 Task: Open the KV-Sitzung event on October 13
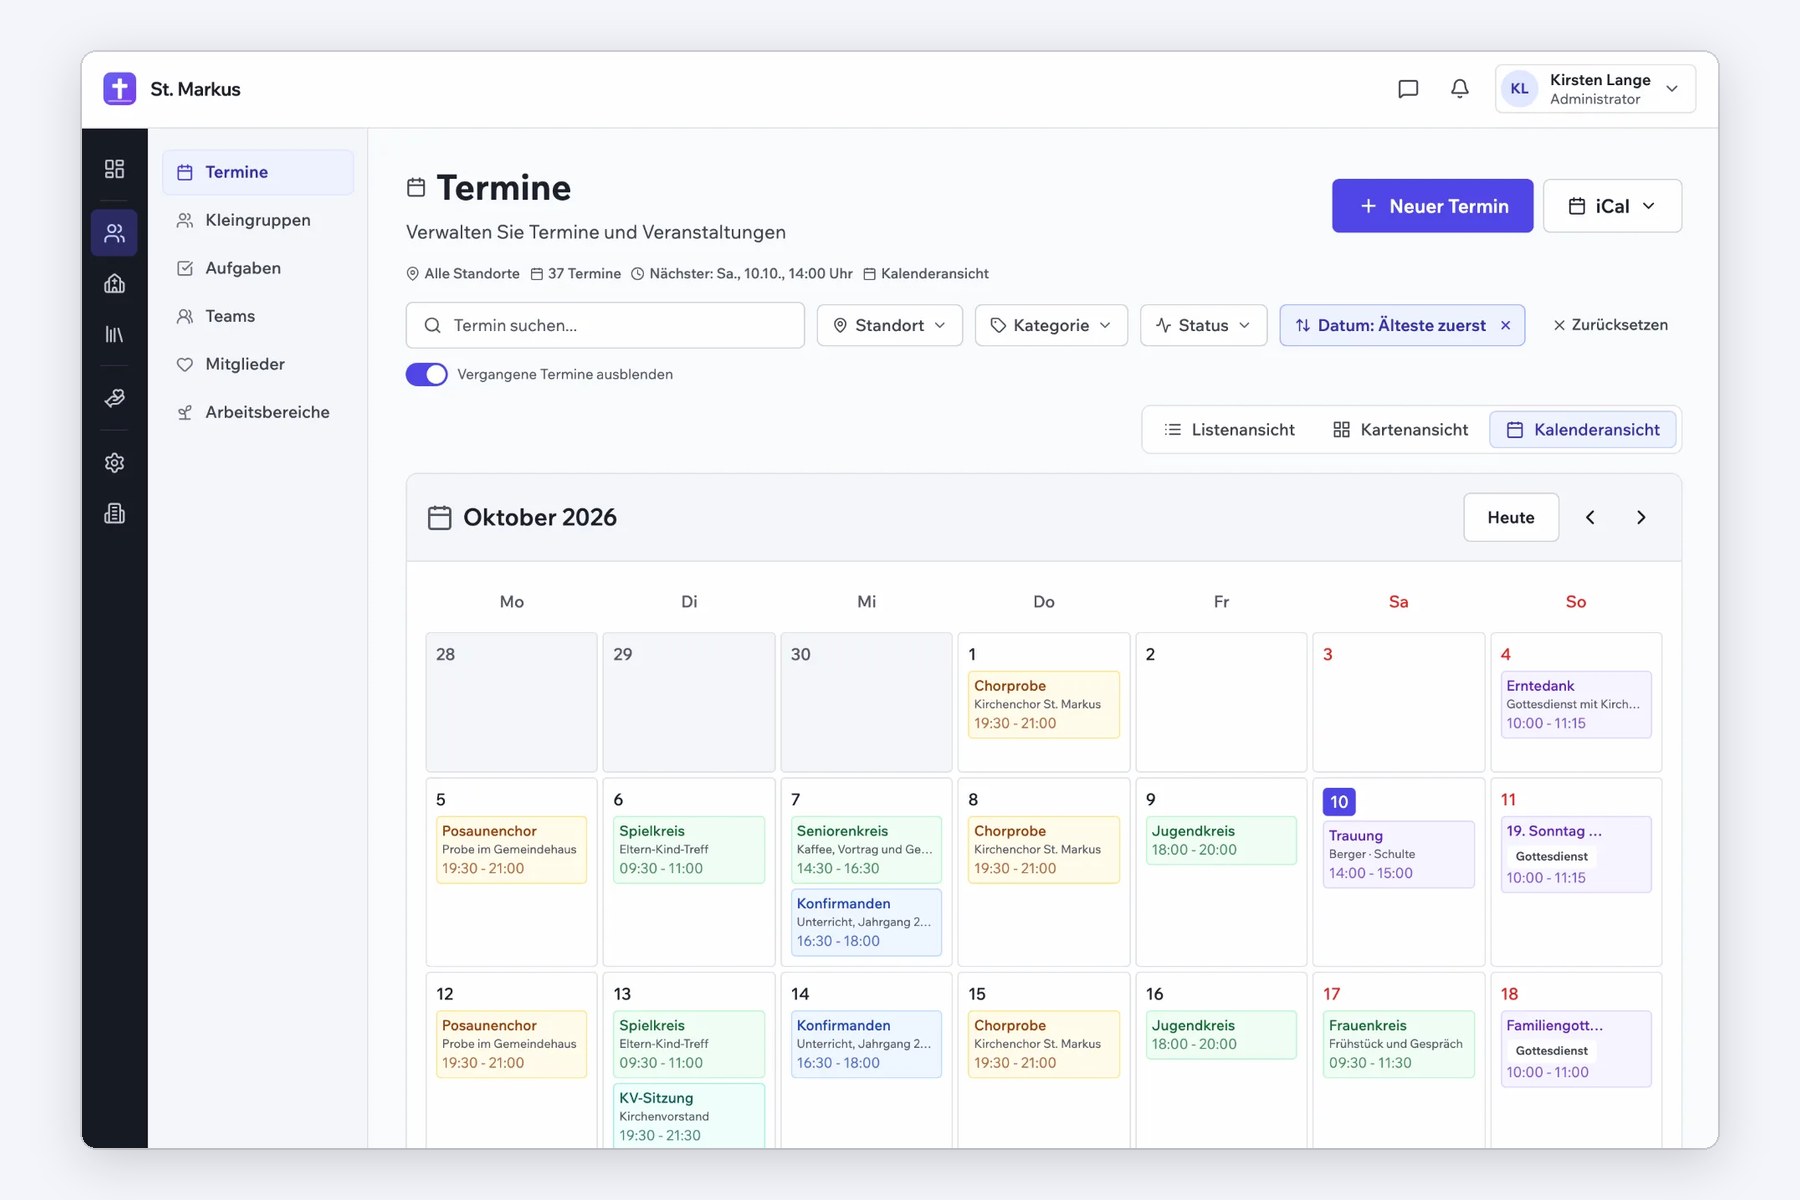pyautogui.click(x=689, y=1116)
